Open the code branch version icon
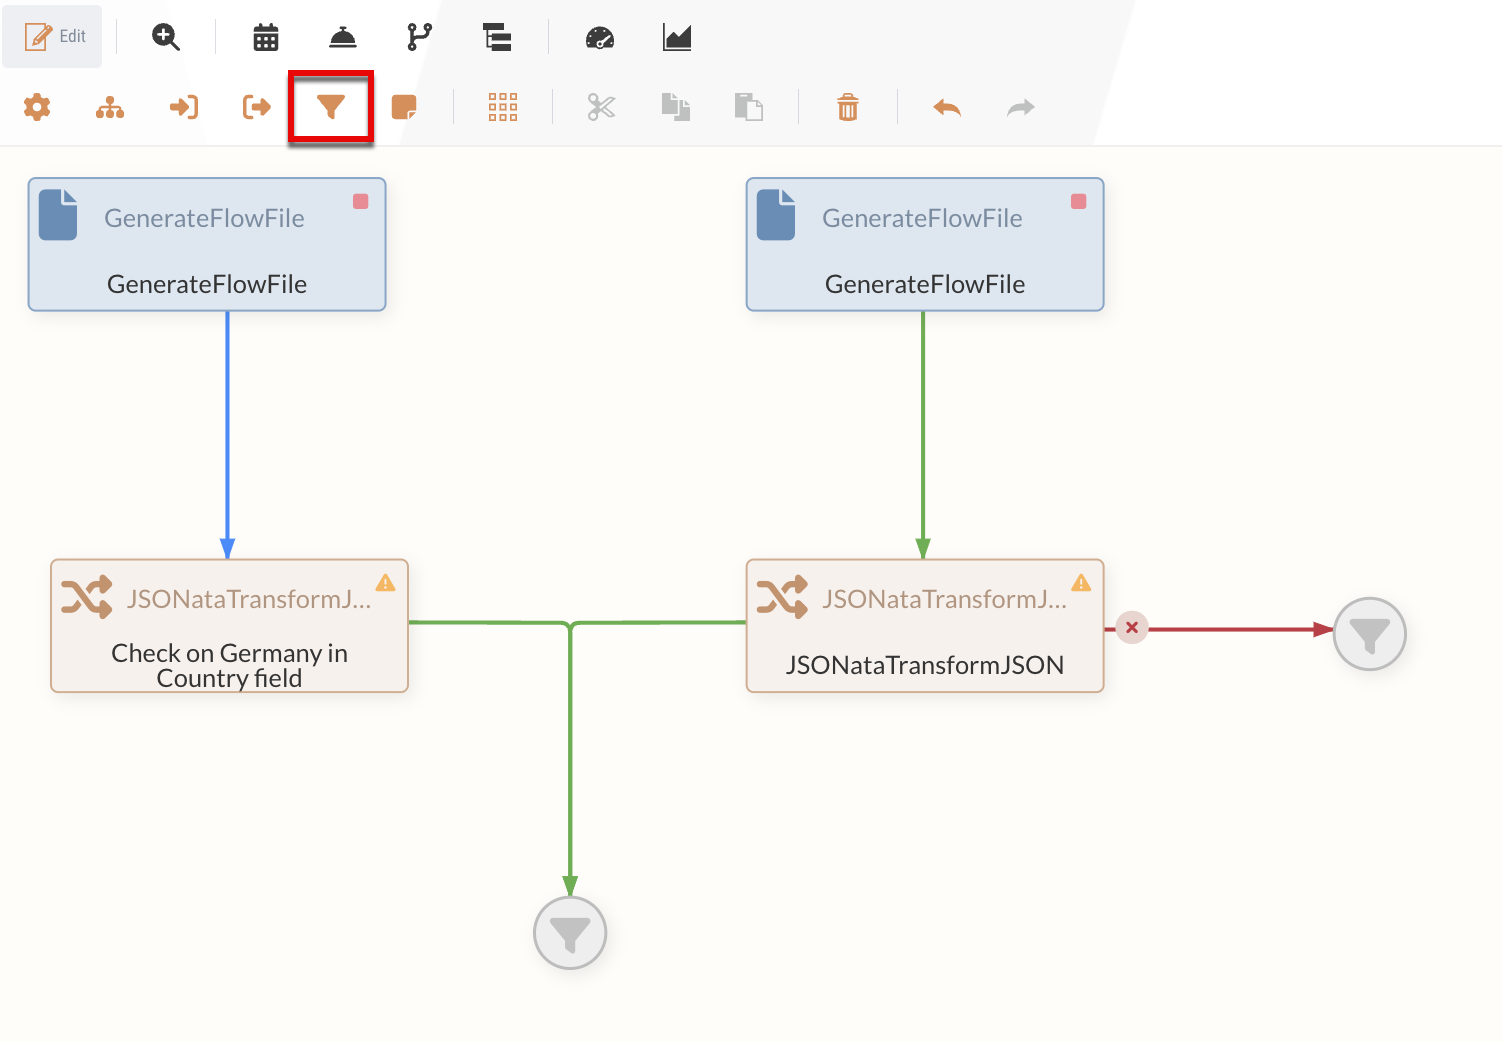 [420, 38]
